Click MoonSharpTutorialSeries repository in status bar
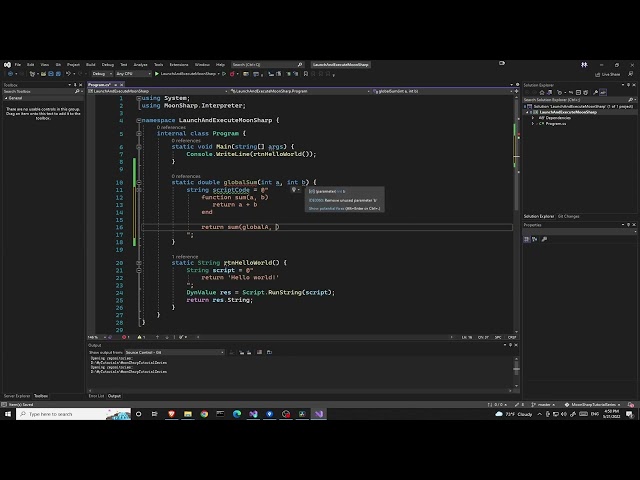Screen dimensions: 640x480 (593, 405)
